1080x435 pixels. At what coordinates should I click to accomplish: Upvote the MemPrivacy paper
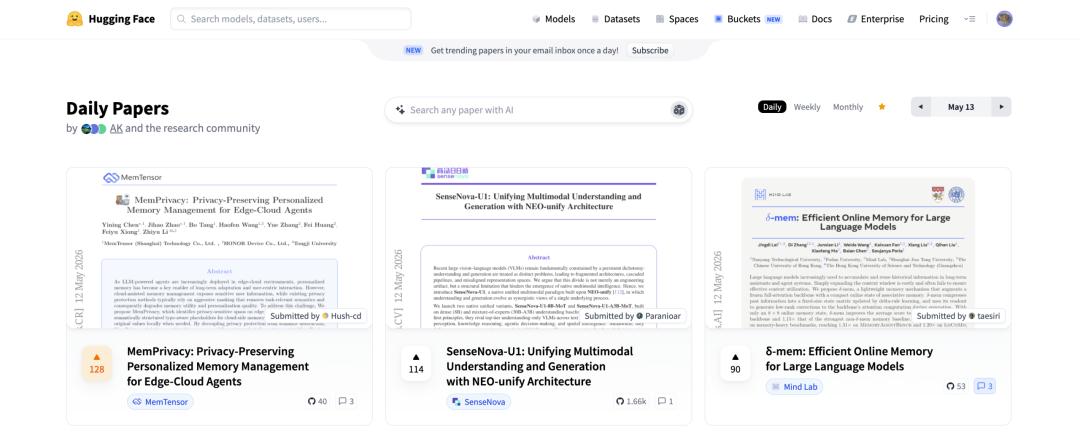tap(96, 363)
